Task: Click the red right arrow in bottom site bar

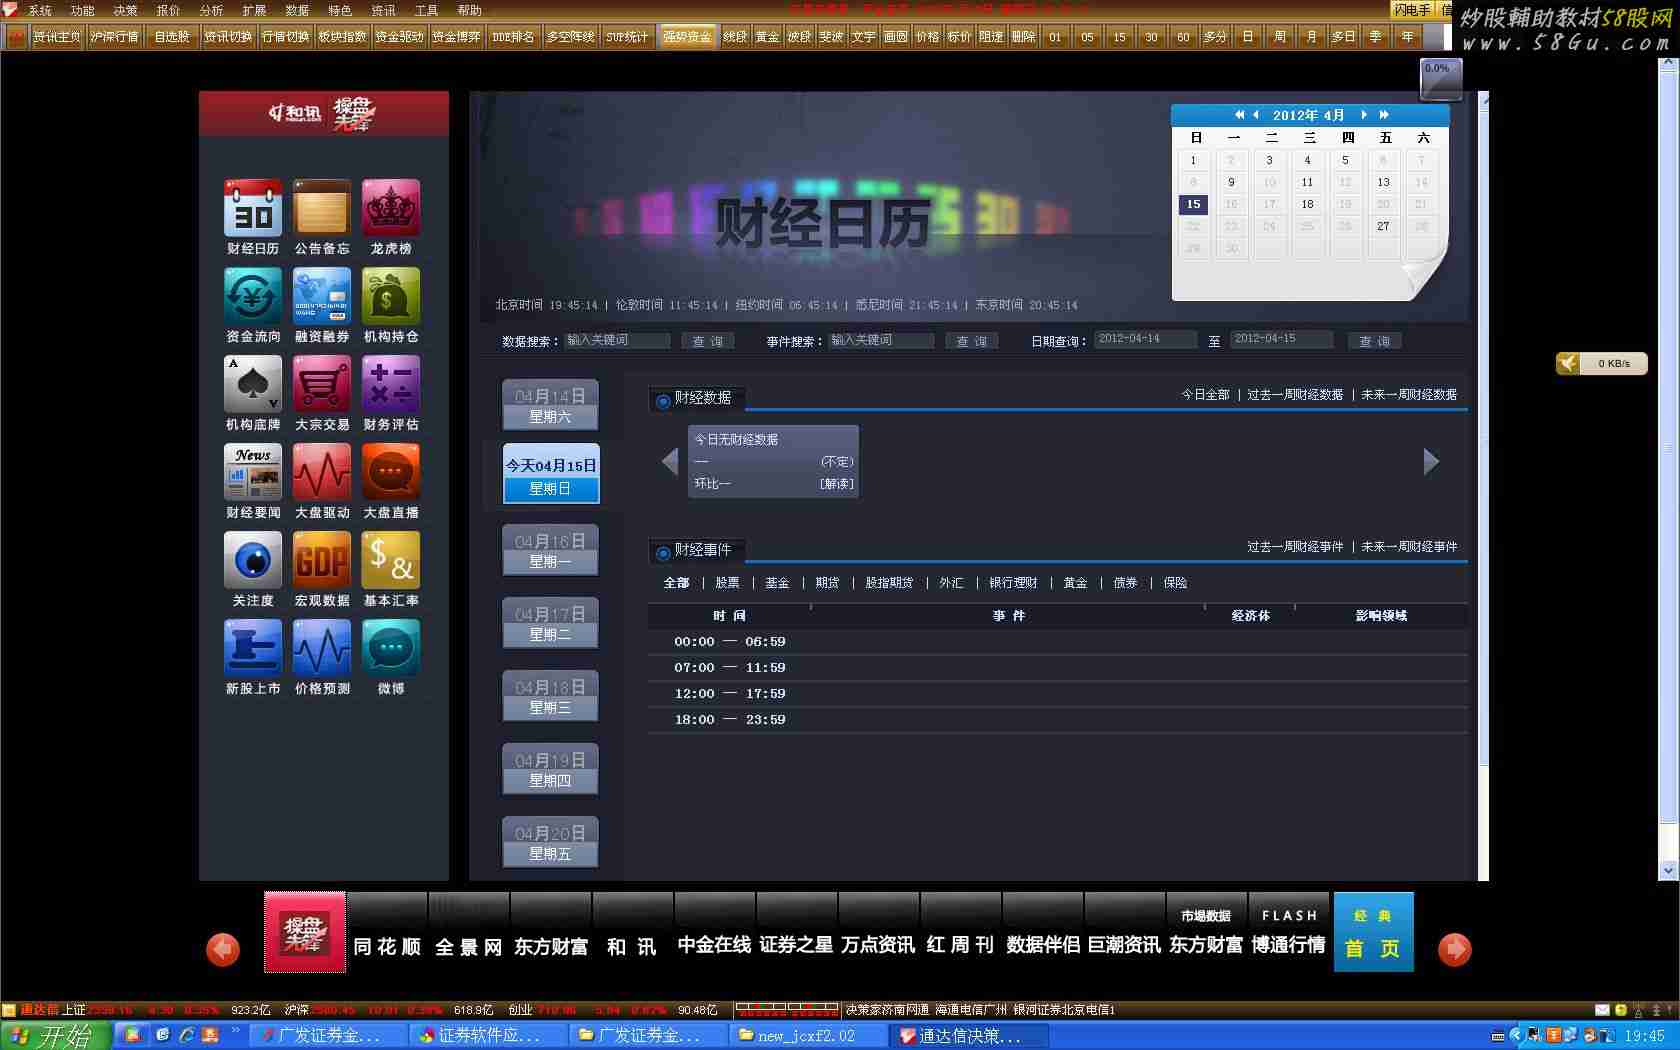Action: coord(1455,949)
